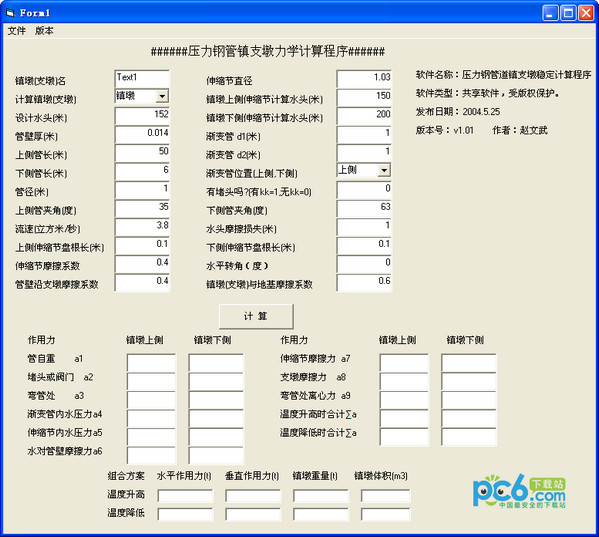Click the 伸缩节直径 field showing 1.03

364,79
